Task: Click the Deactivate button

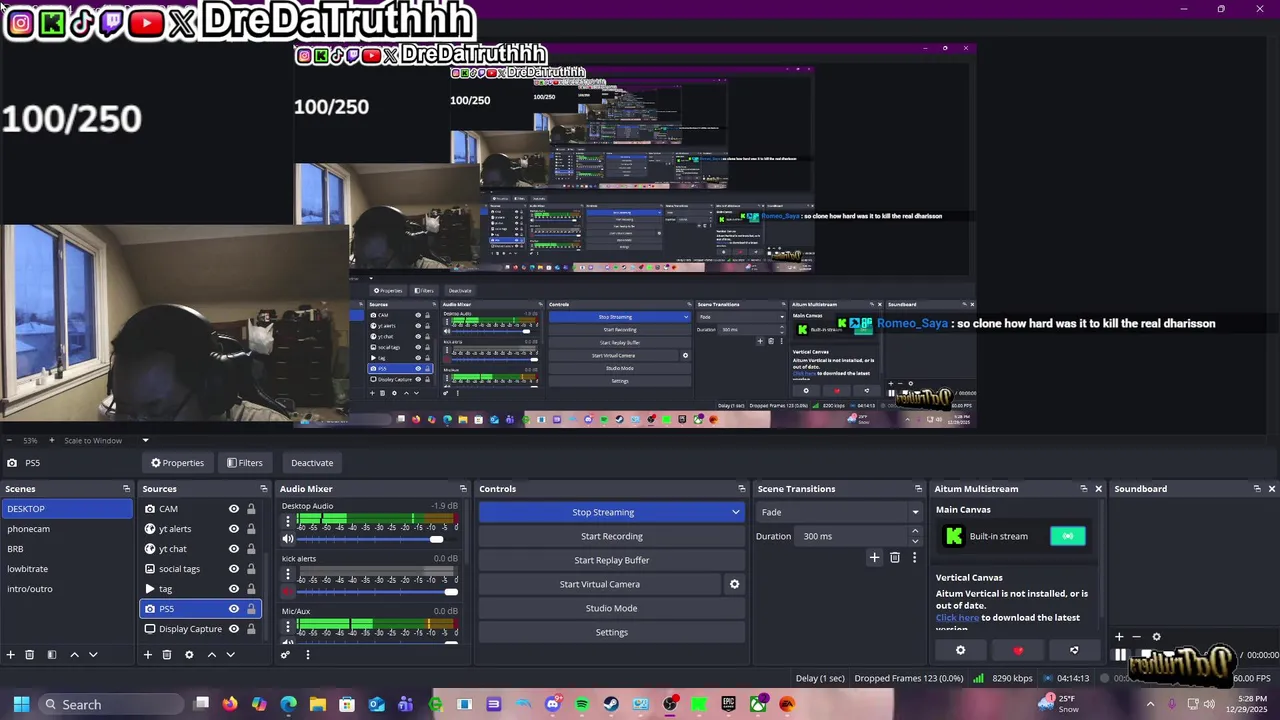Action: click(x=312, y=463)
